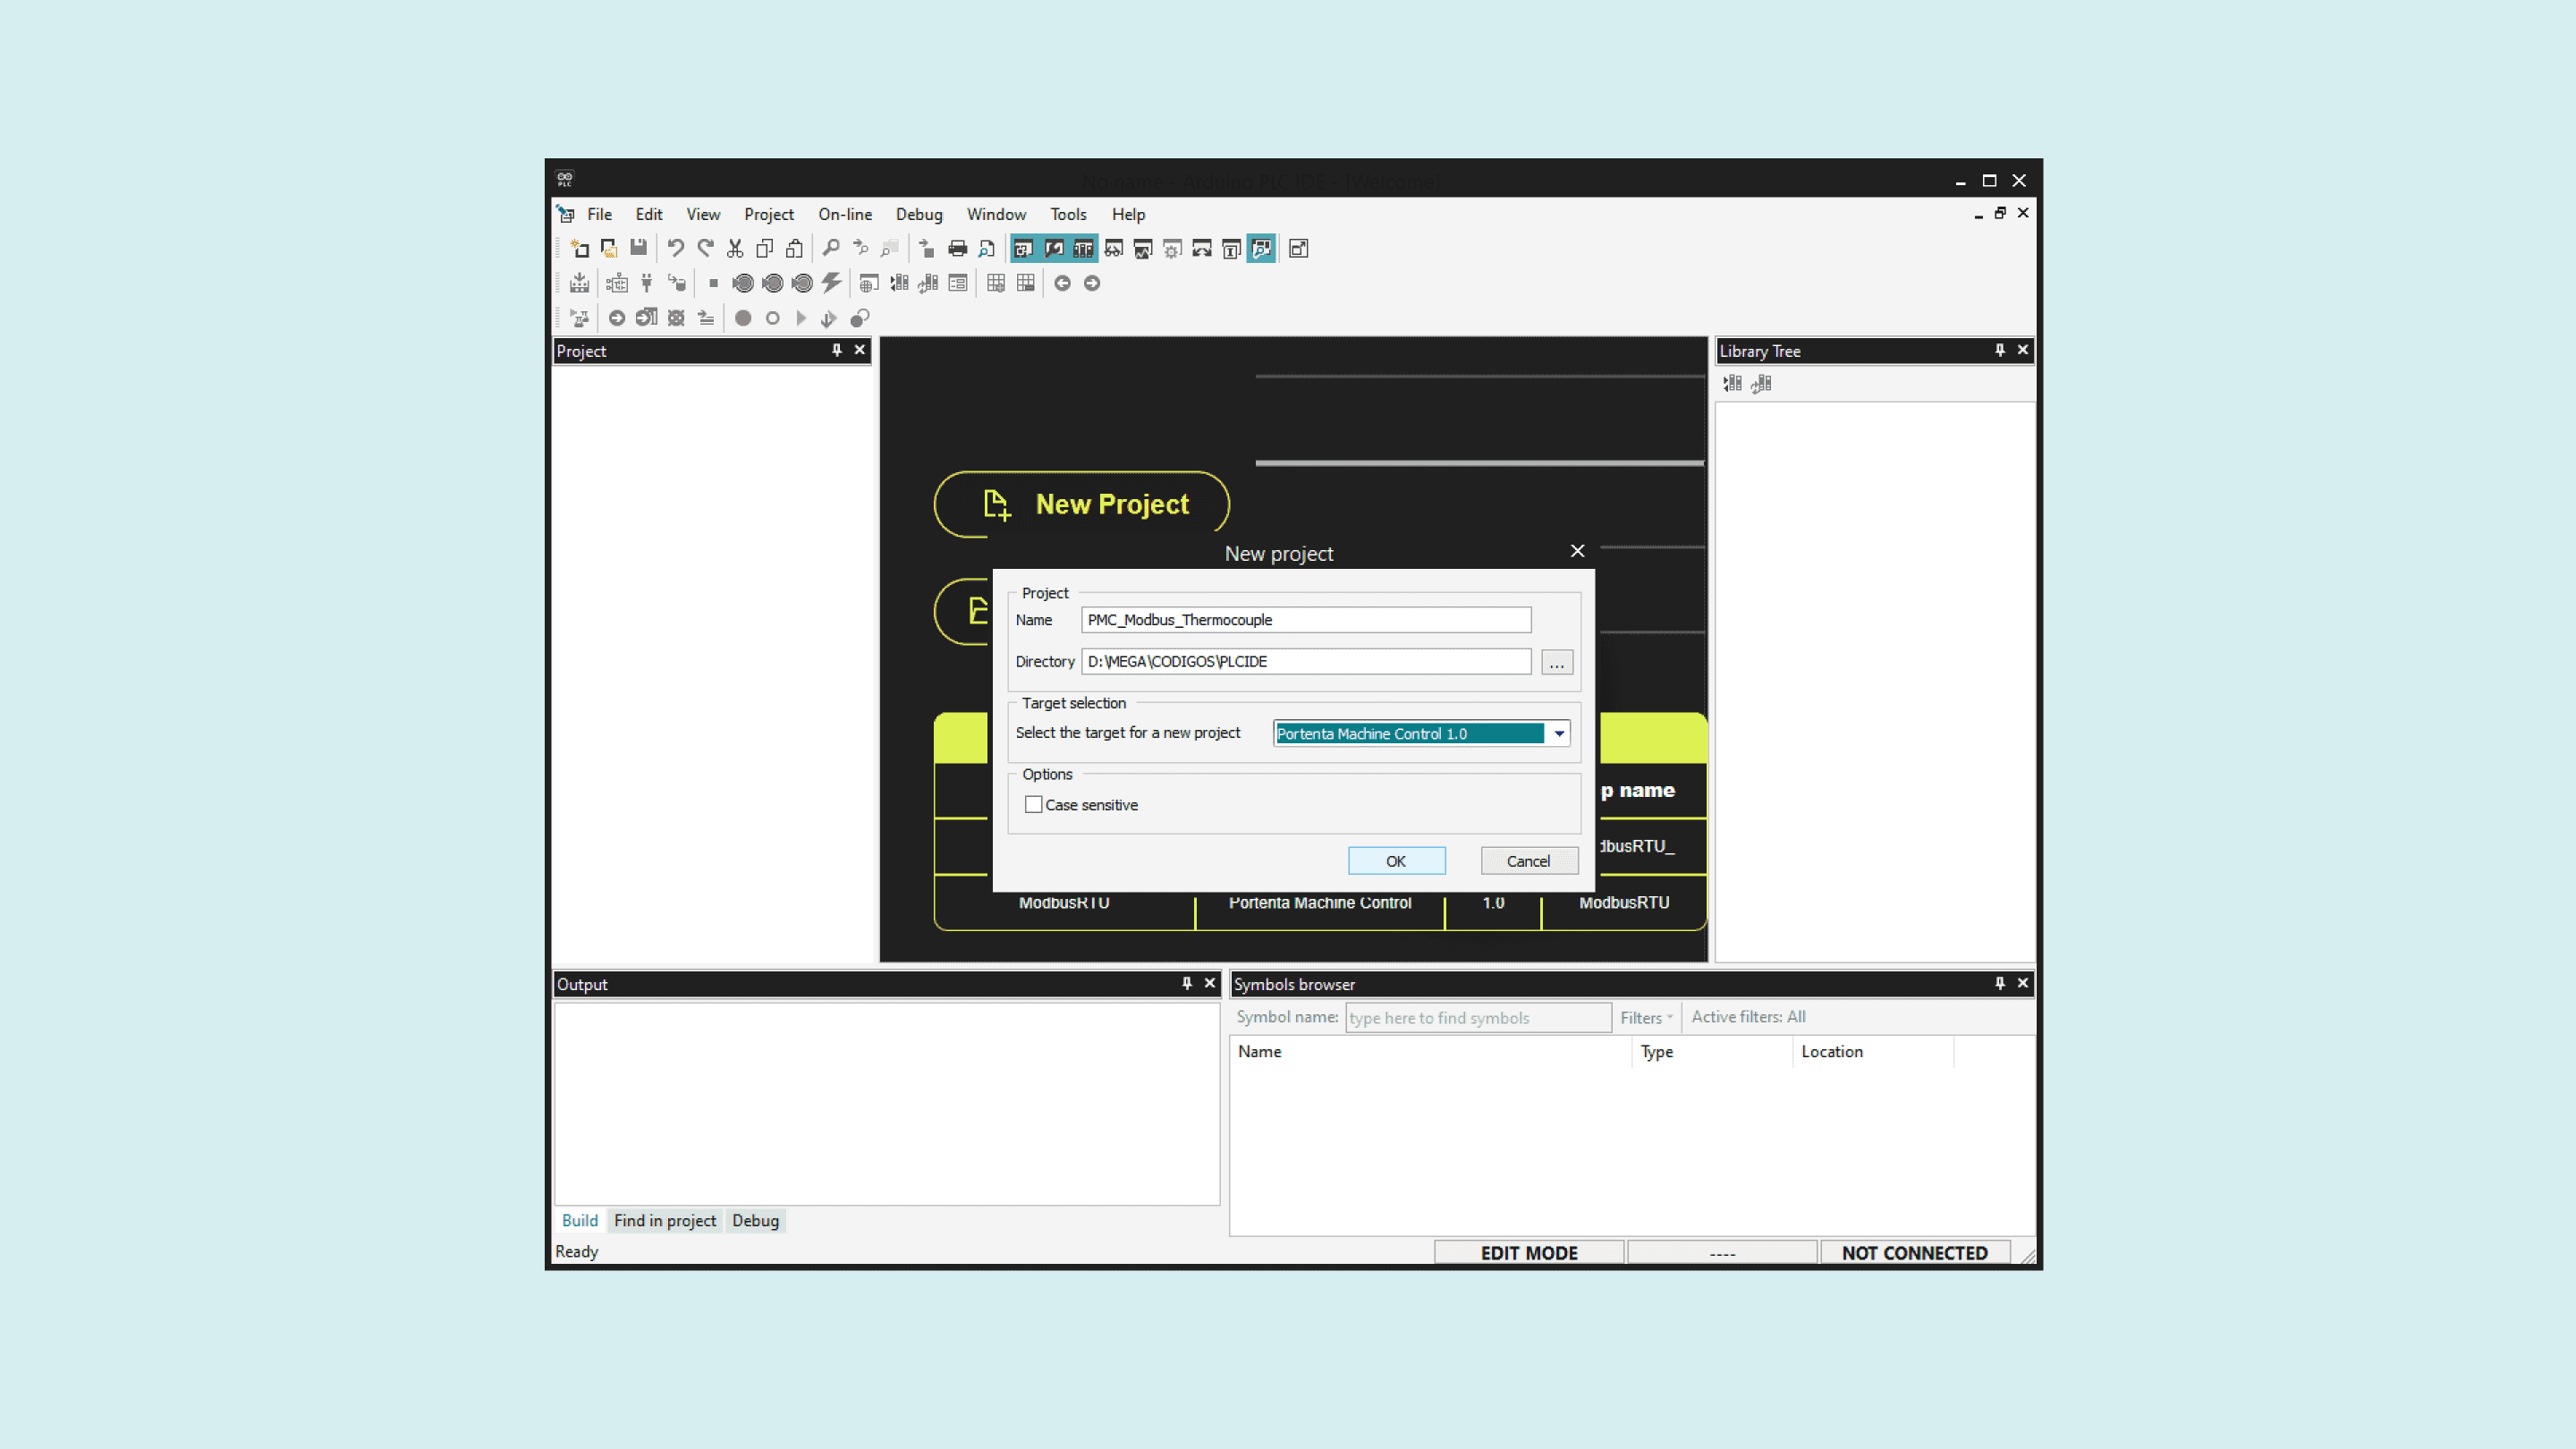The height and width of the screenshot is (1449, 2576).
Task: Pin the Library Tree panel
Action: point(1999,350)
